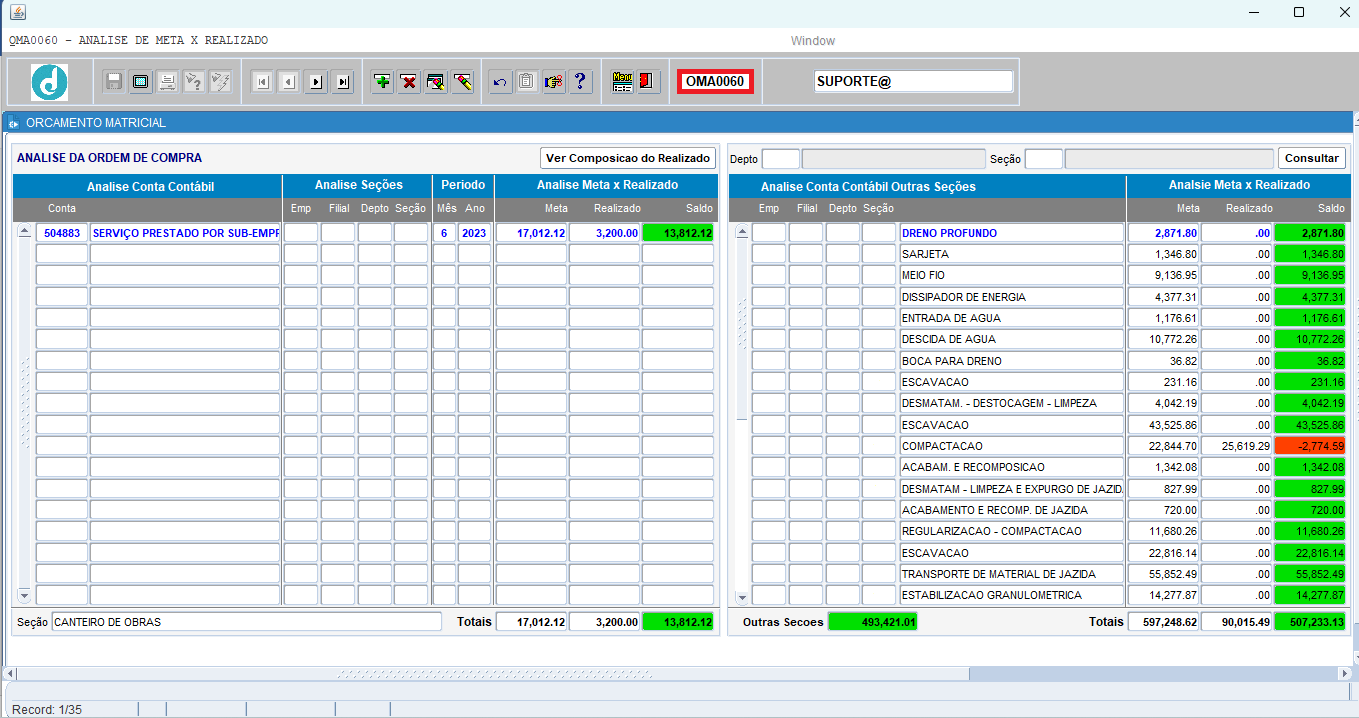Select SERVIÇO PRESTADO POR SUB-EMPR description cell
1359x718 pixels.
tap(185, 233)
